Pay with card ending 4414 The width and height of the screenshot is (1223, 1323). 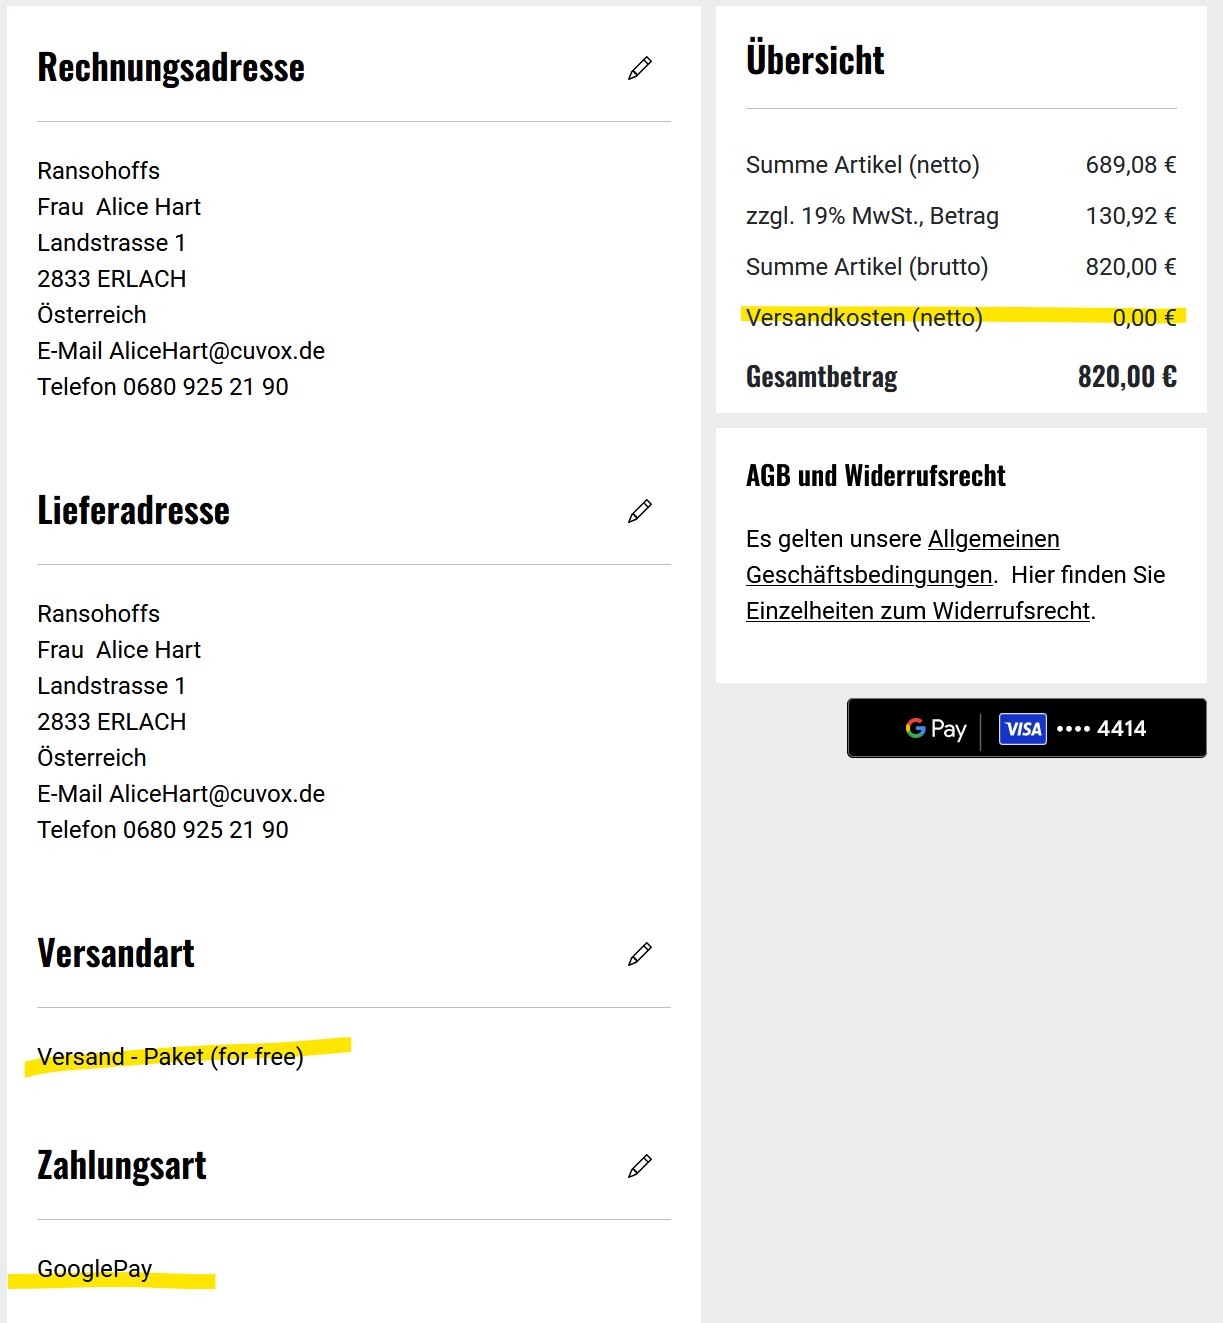(1026, 728)
